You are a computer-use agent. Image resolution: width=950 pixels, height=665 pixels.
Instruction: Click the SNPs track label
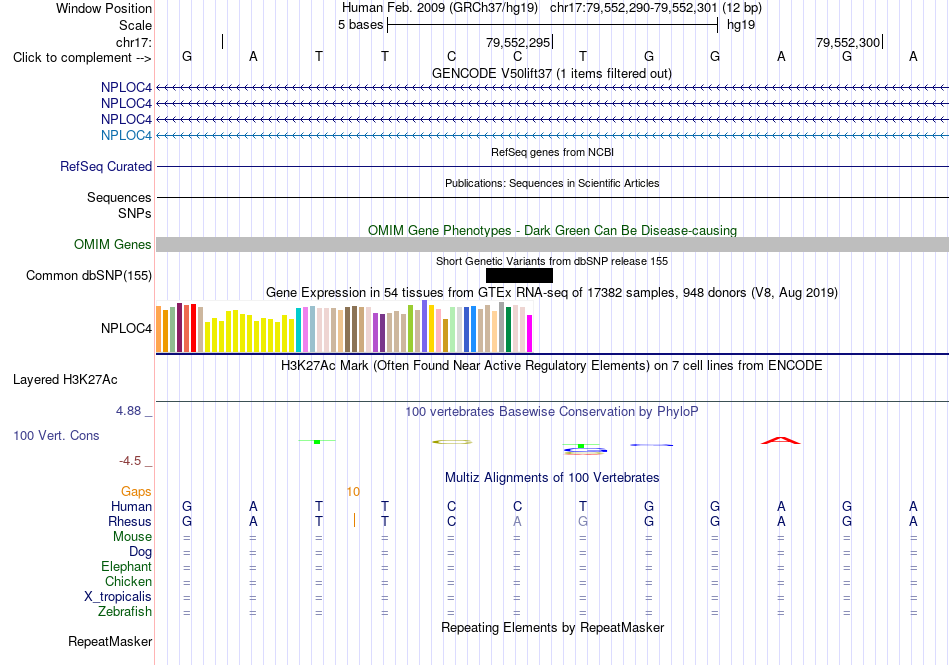[135, 213]
